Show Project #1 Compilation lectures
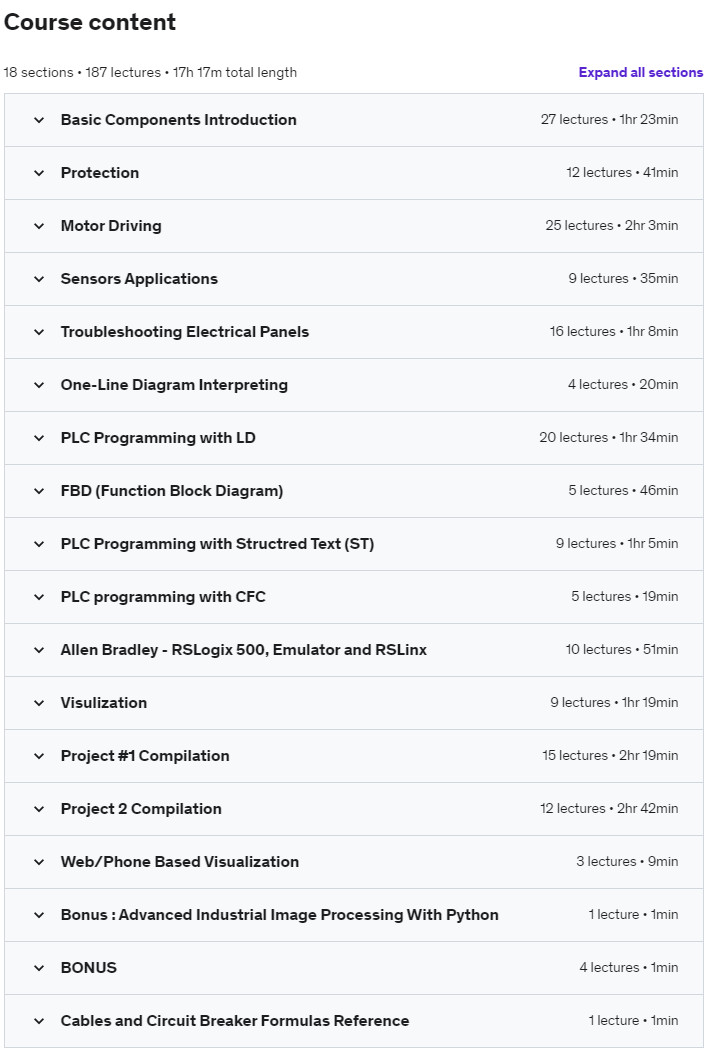This screenshot has height=1050, width=709. 145,756
